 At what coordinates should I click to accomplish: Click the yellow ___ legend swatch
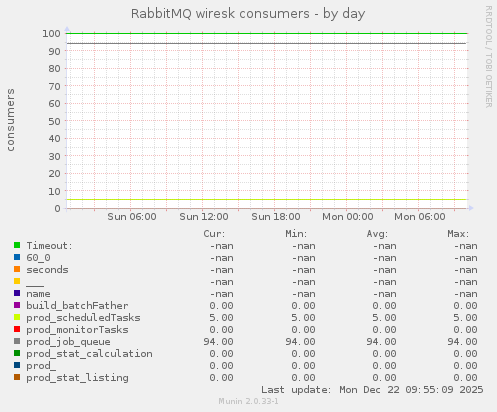tap(17, 281)
